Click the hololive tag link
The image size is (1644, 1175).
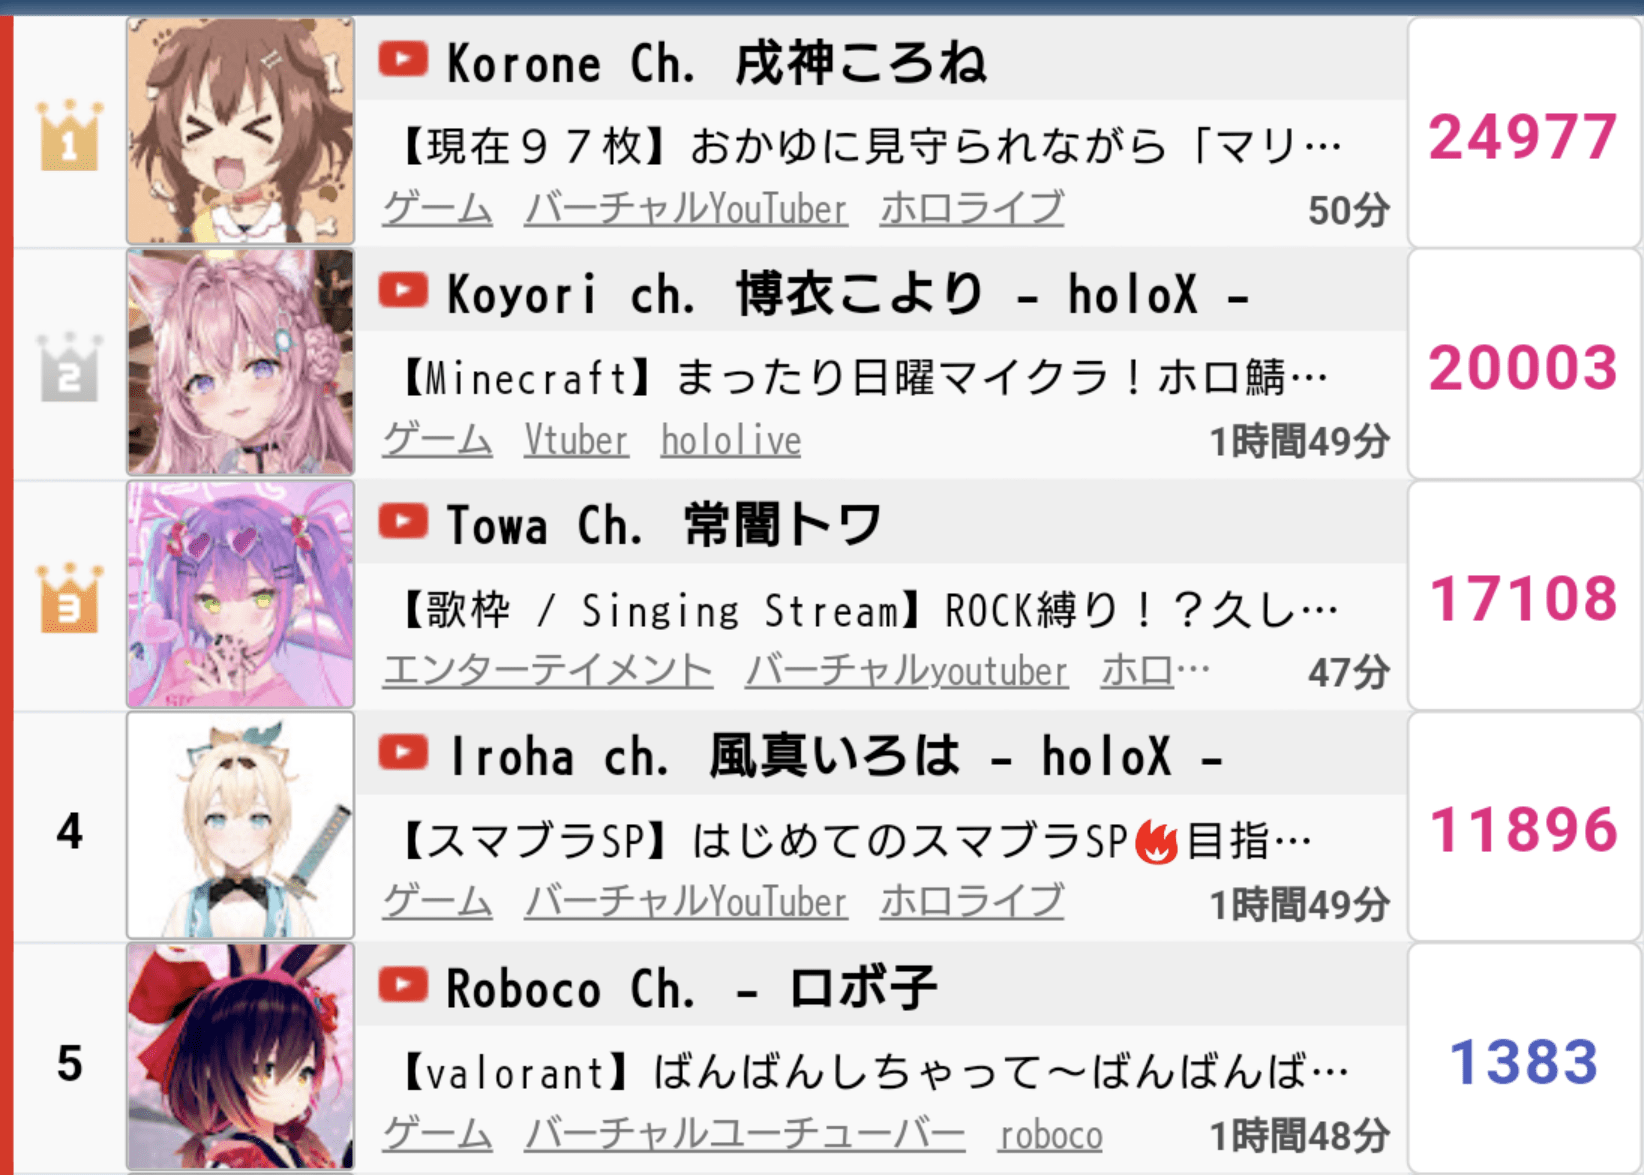click(731, 440)
